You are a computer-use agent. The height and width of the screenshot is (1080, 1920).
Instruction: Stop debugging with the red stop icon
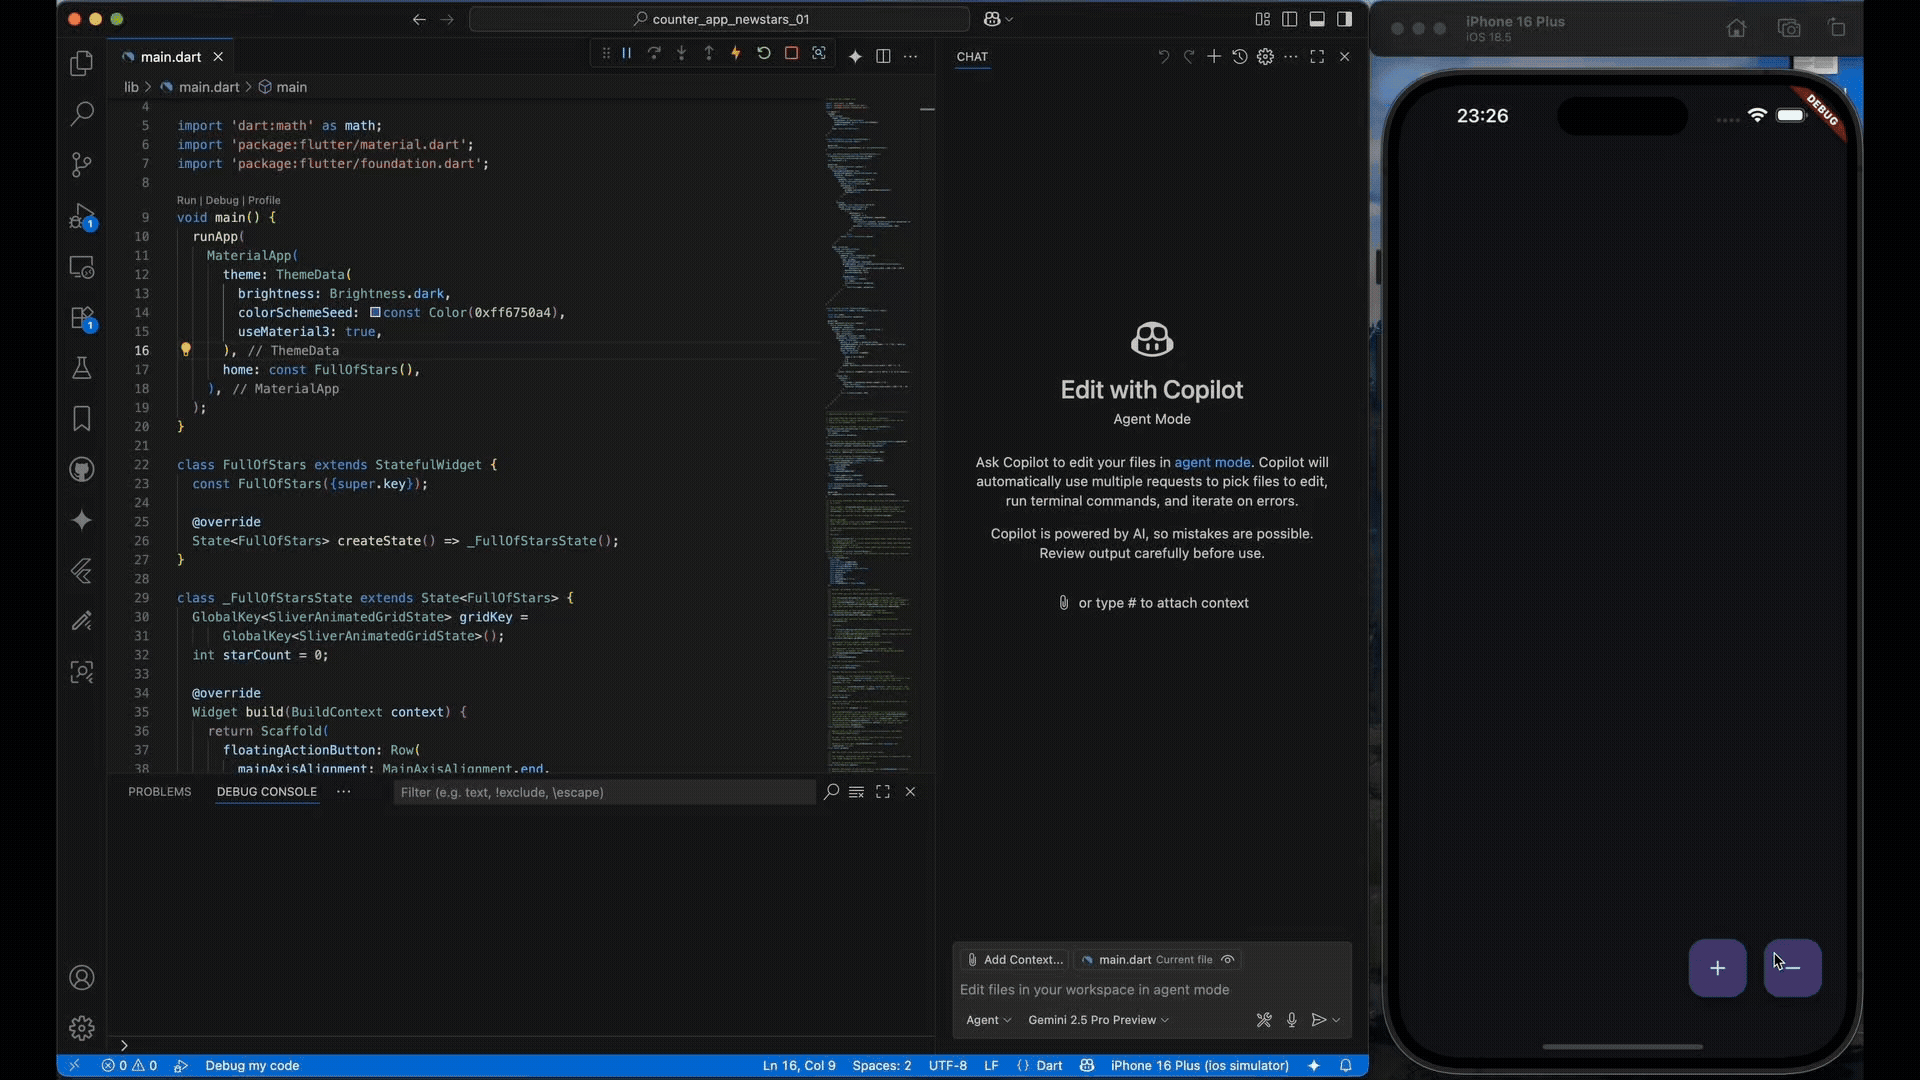coord(792,53)
